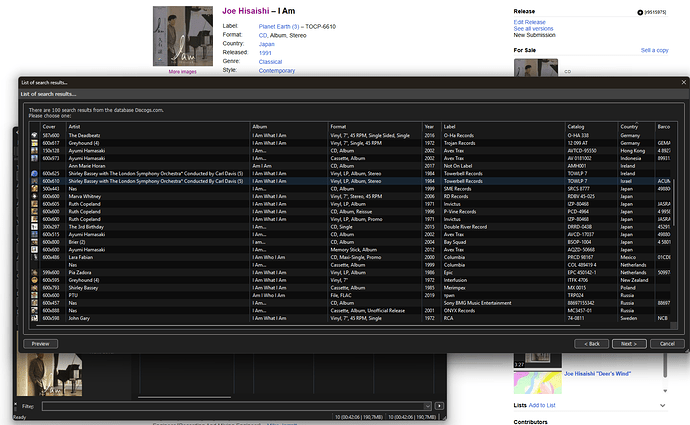Open the Joe Hisaishi I Am album cover thumbnail

pos(183,36)
